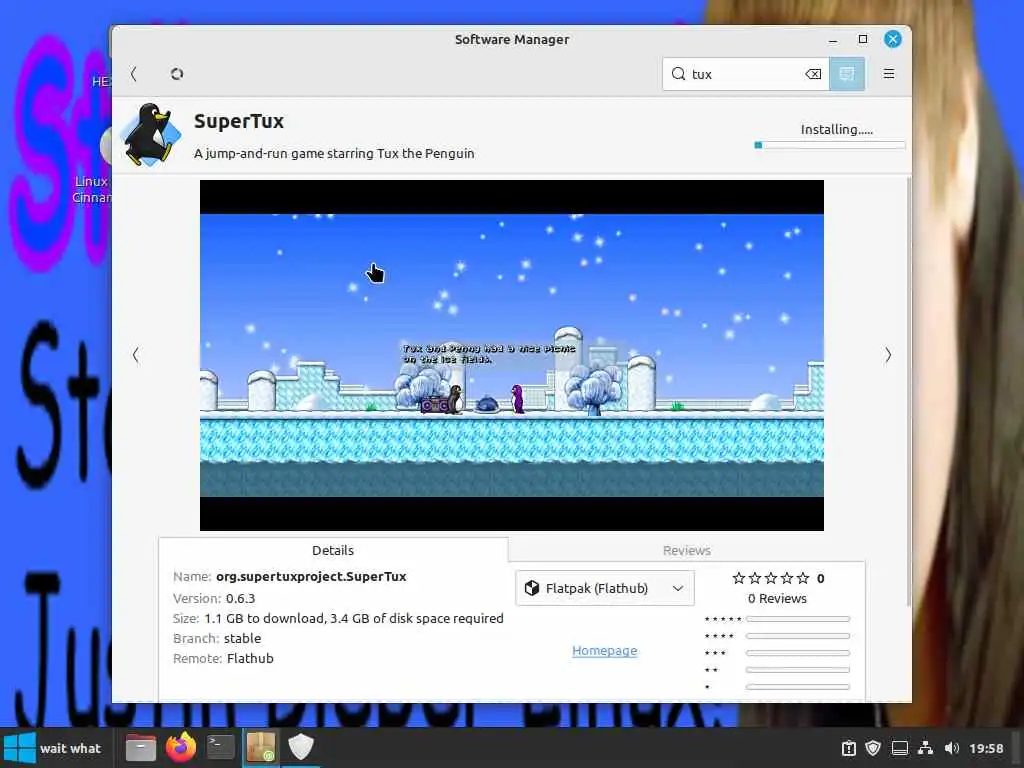Screen dimensions: 1024x768
Task: Open the shield app in the taskbar
Action: click(301, 747)
